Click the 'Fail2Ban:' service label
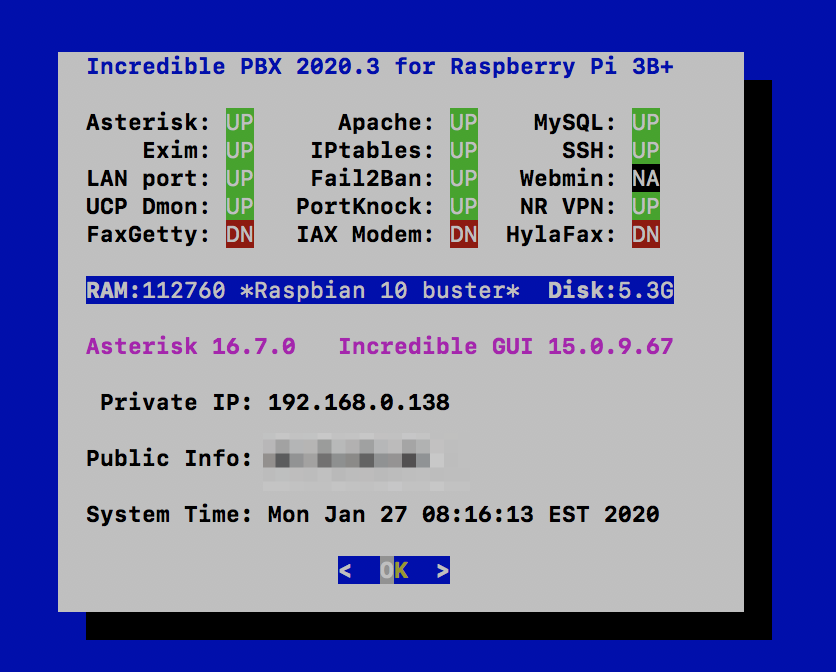The width and height of the screenshot is (836, 672). pos(372,179)
